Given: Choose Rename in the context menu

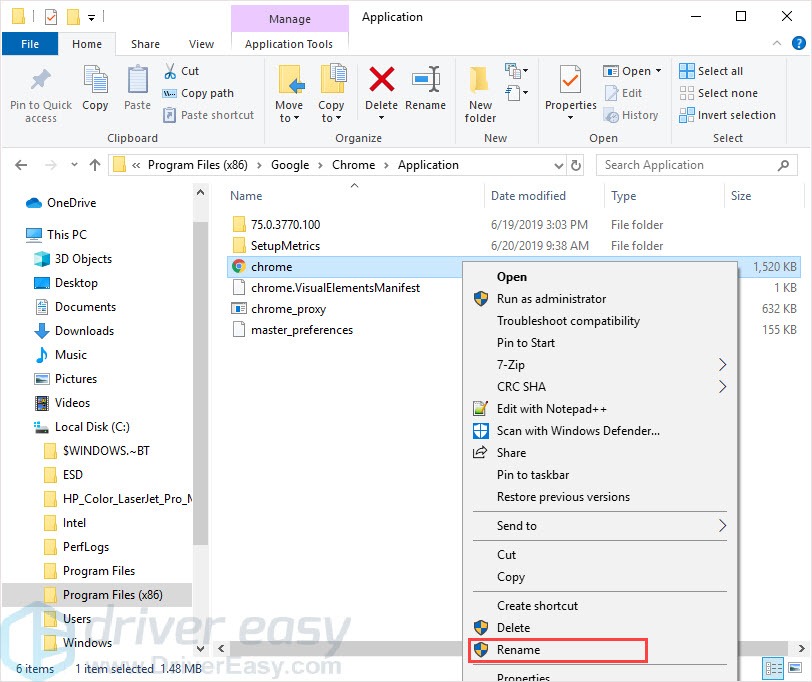Looking at the screenshot, I should click(x=600, y=650).
